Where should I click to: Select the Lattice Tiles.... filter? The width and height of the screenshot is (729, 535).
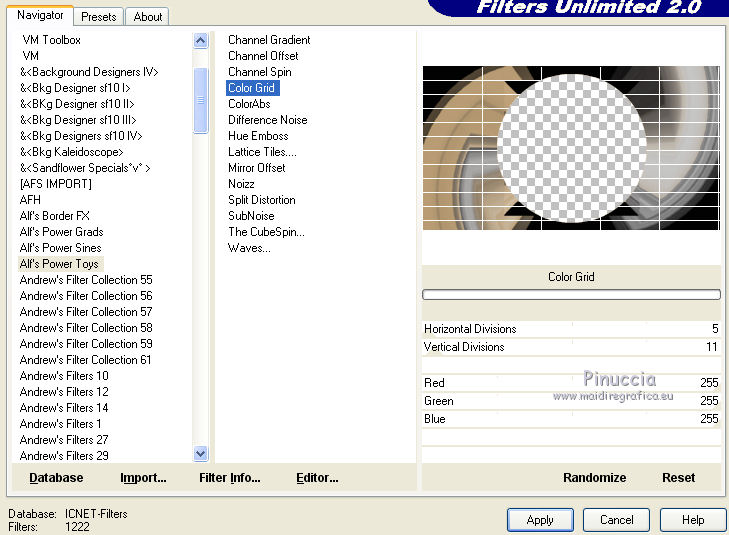click(x=262, y=152)
